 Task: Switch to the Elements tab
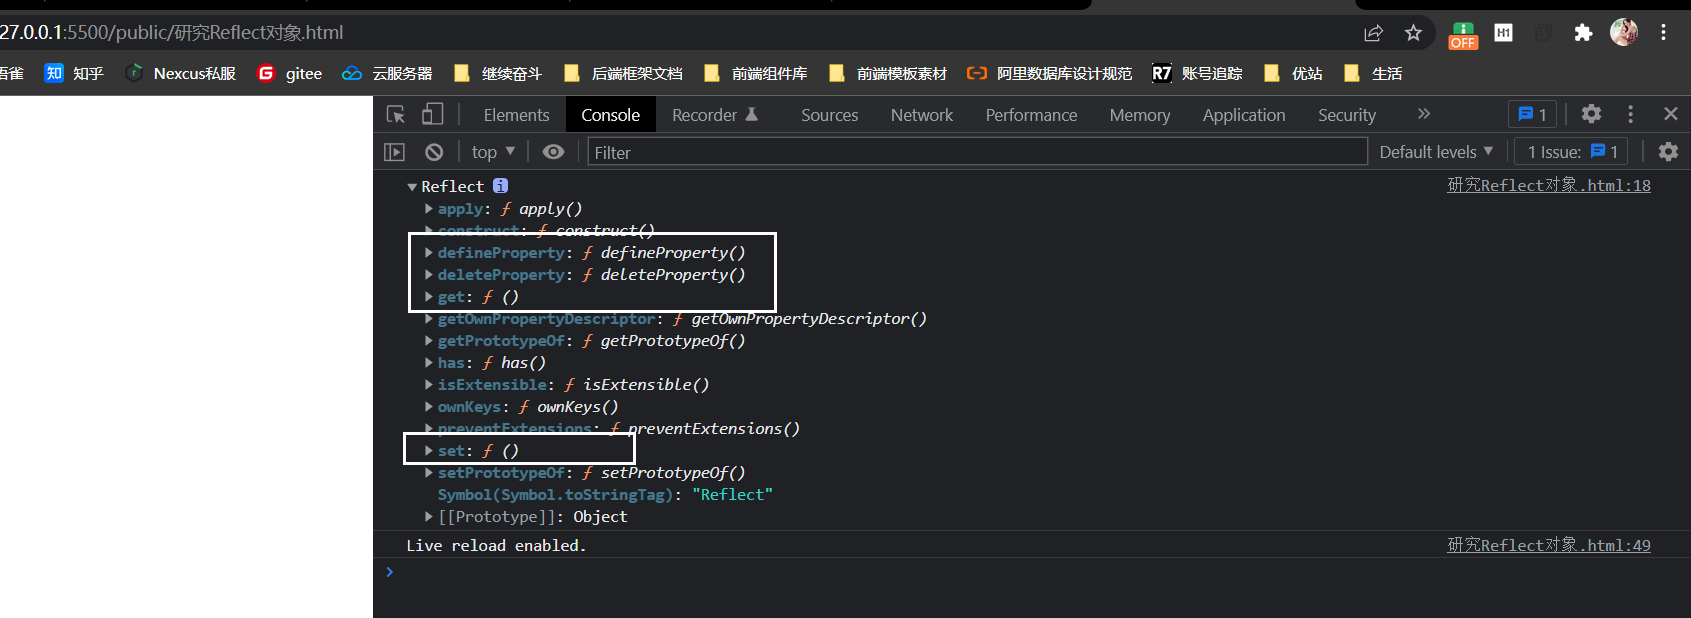(516, 115)
